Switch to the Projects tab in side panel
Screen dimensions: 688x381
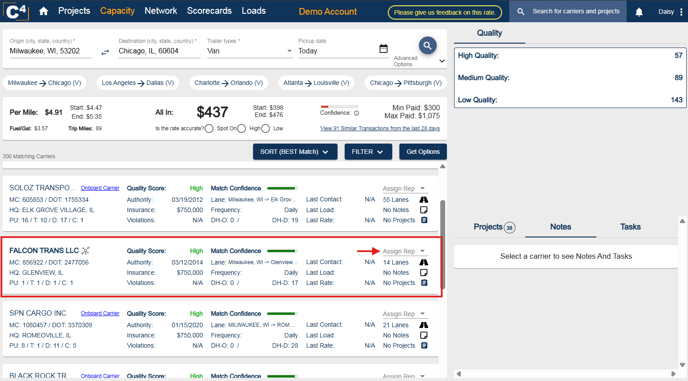[494, 227]
